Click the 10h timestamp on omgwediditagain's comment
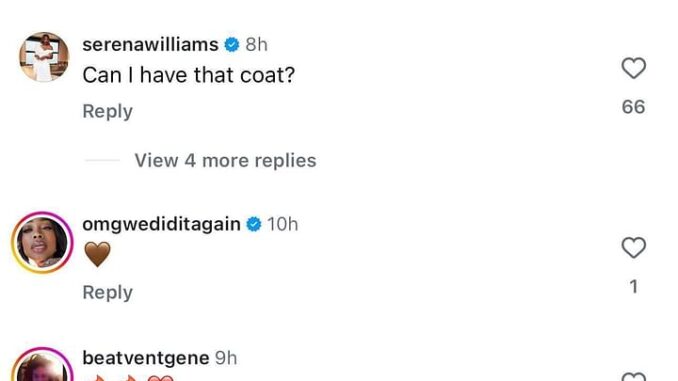This screenshot has height=381, width=678. 282,224
